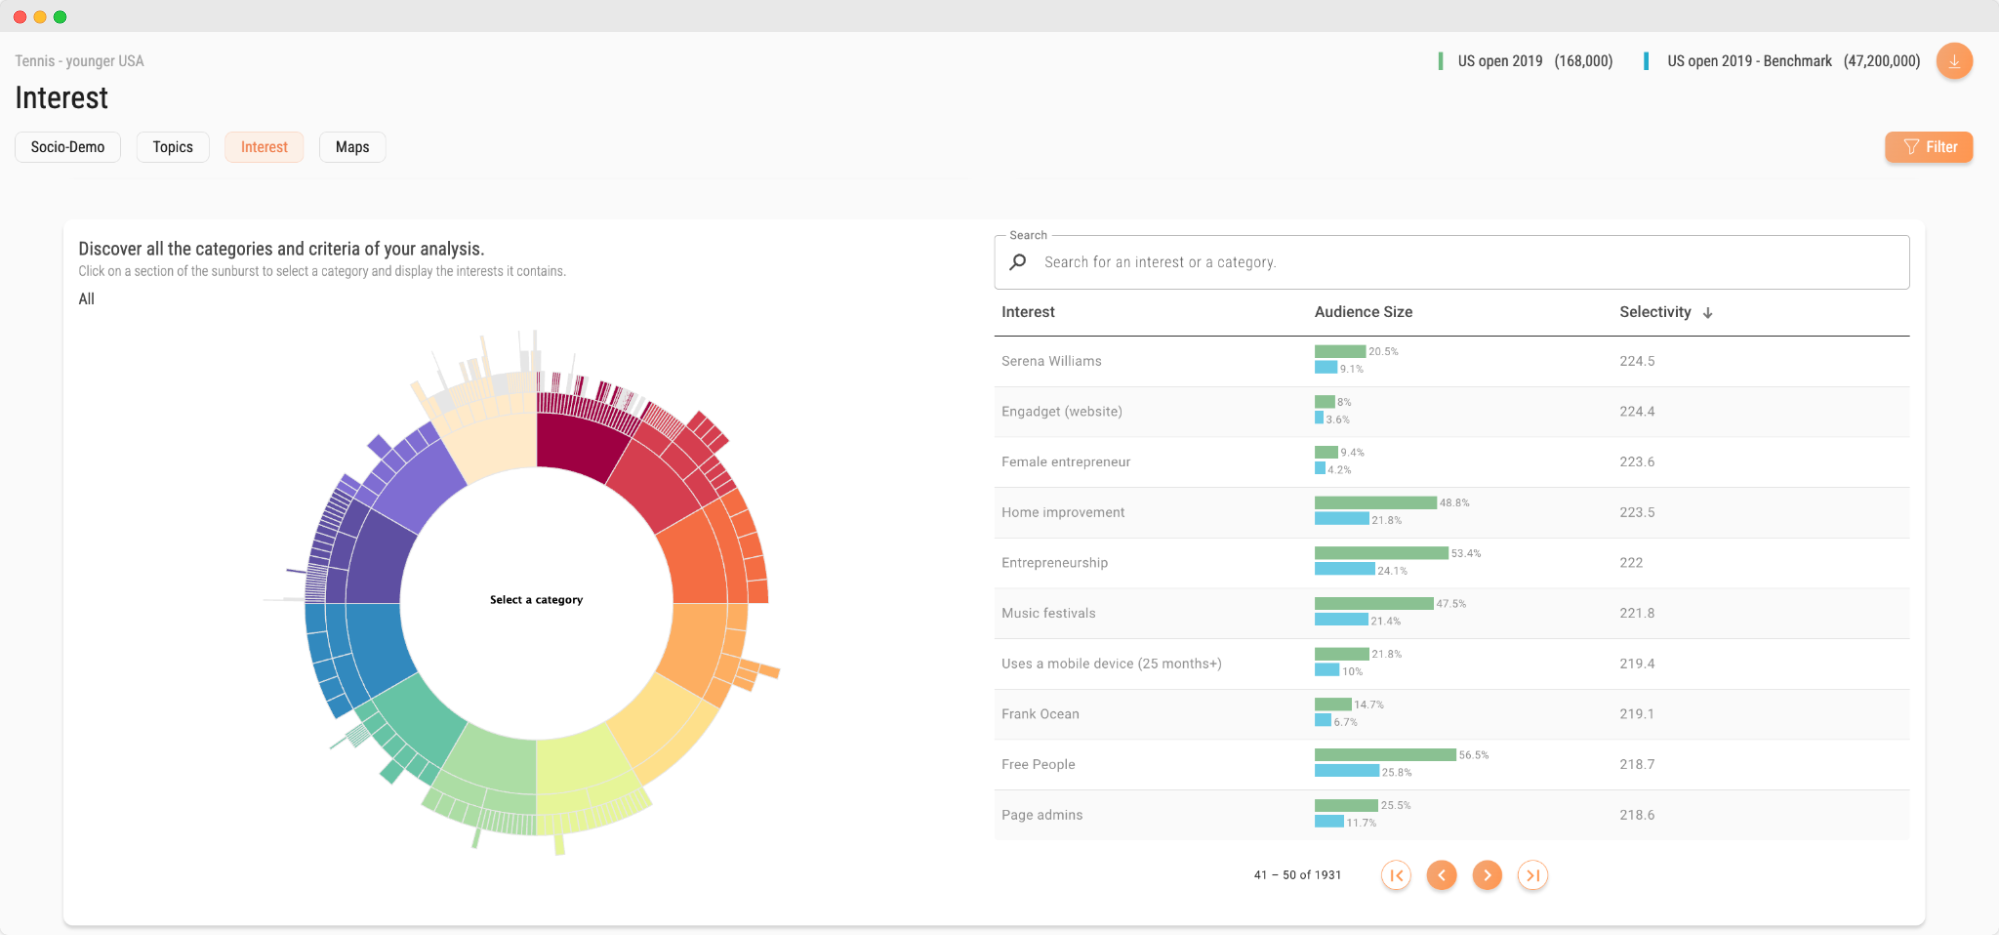Select the Interest tab

[264, 147]
